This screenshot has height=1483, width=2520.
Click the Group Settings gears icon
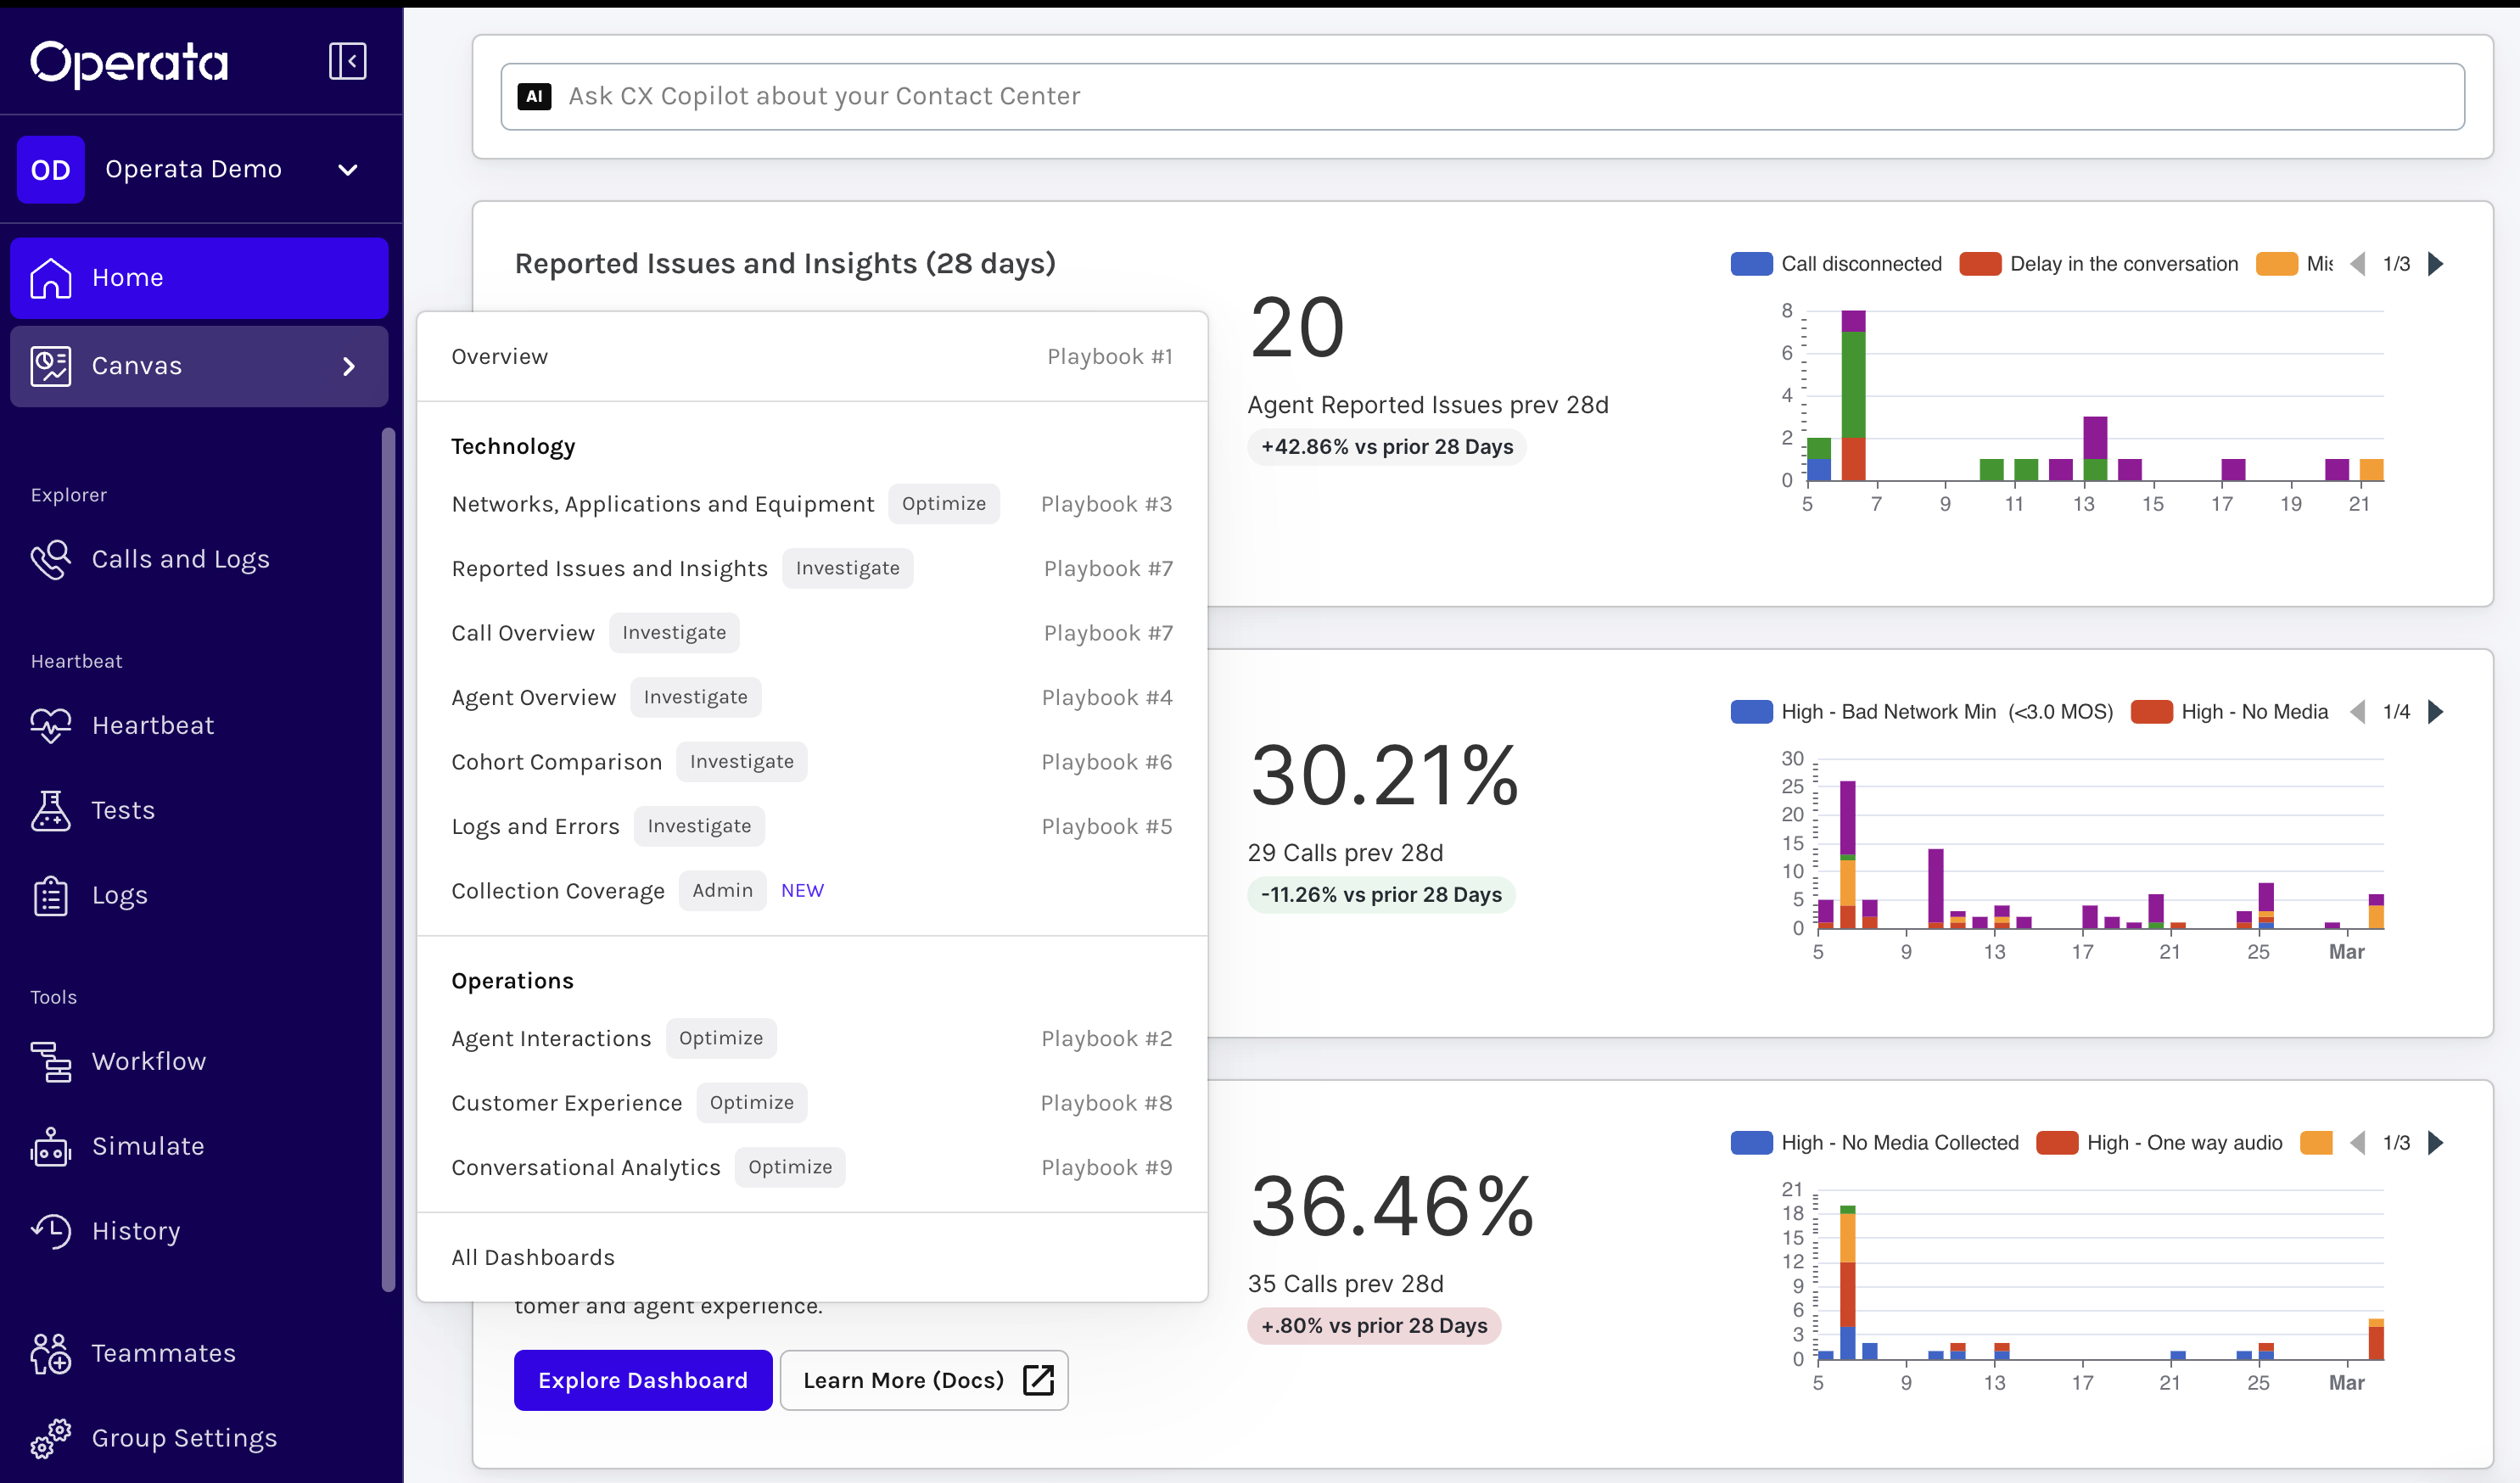coord(51,1438)
